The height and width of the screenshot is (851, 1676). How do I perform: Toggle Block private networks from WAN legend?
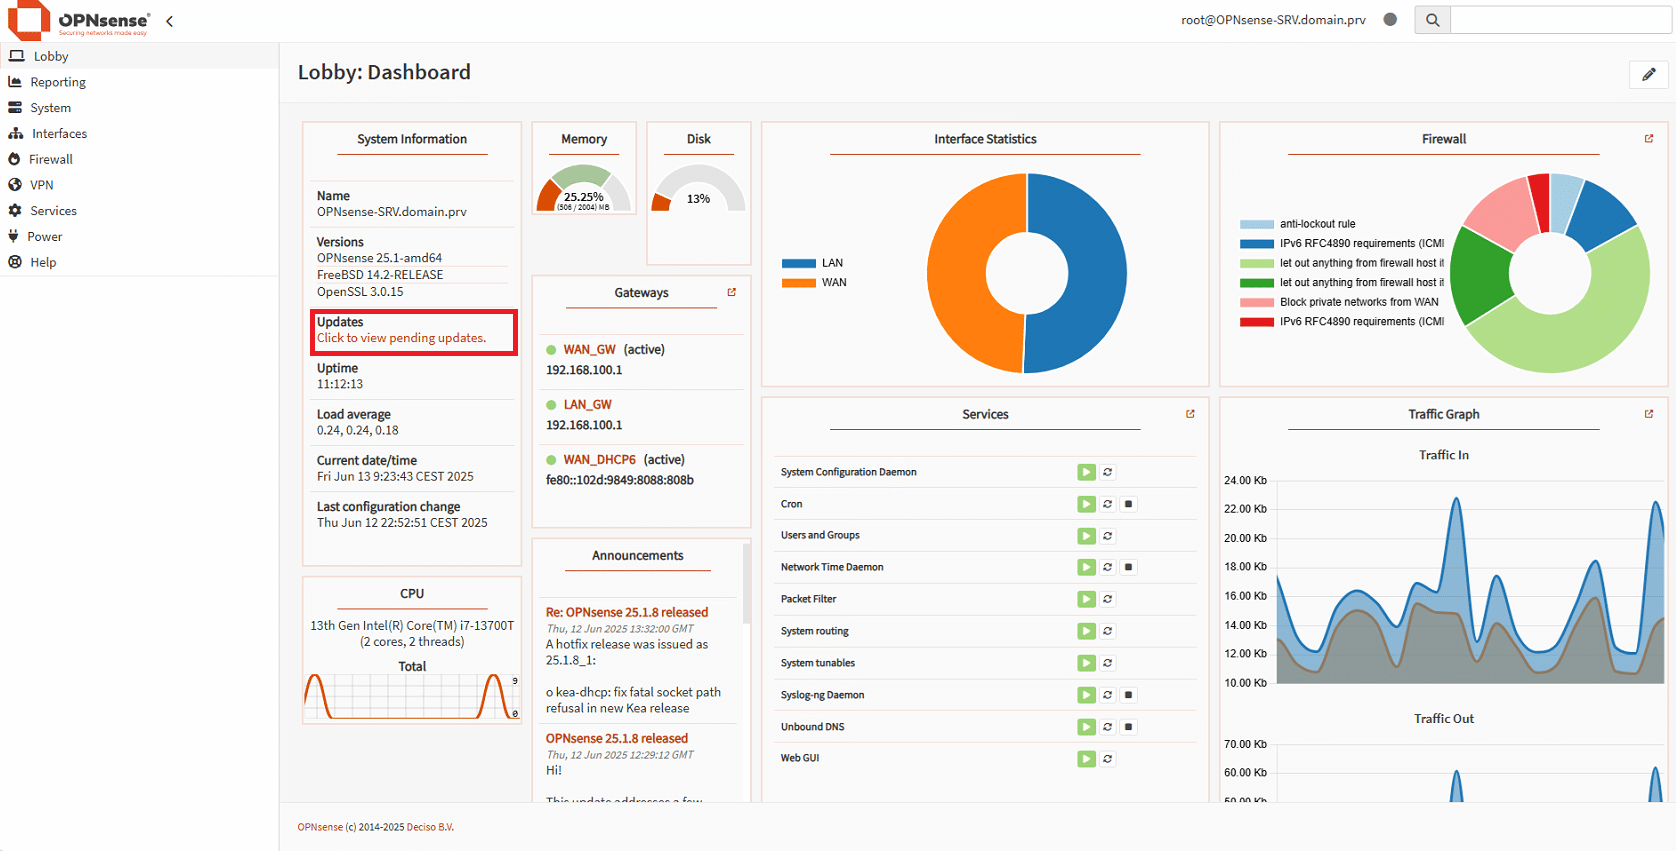[1257, 302]
